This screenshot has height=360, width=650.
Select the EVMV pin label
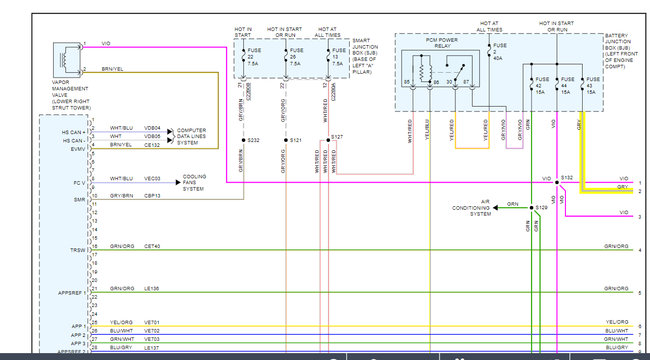[78, 149]
